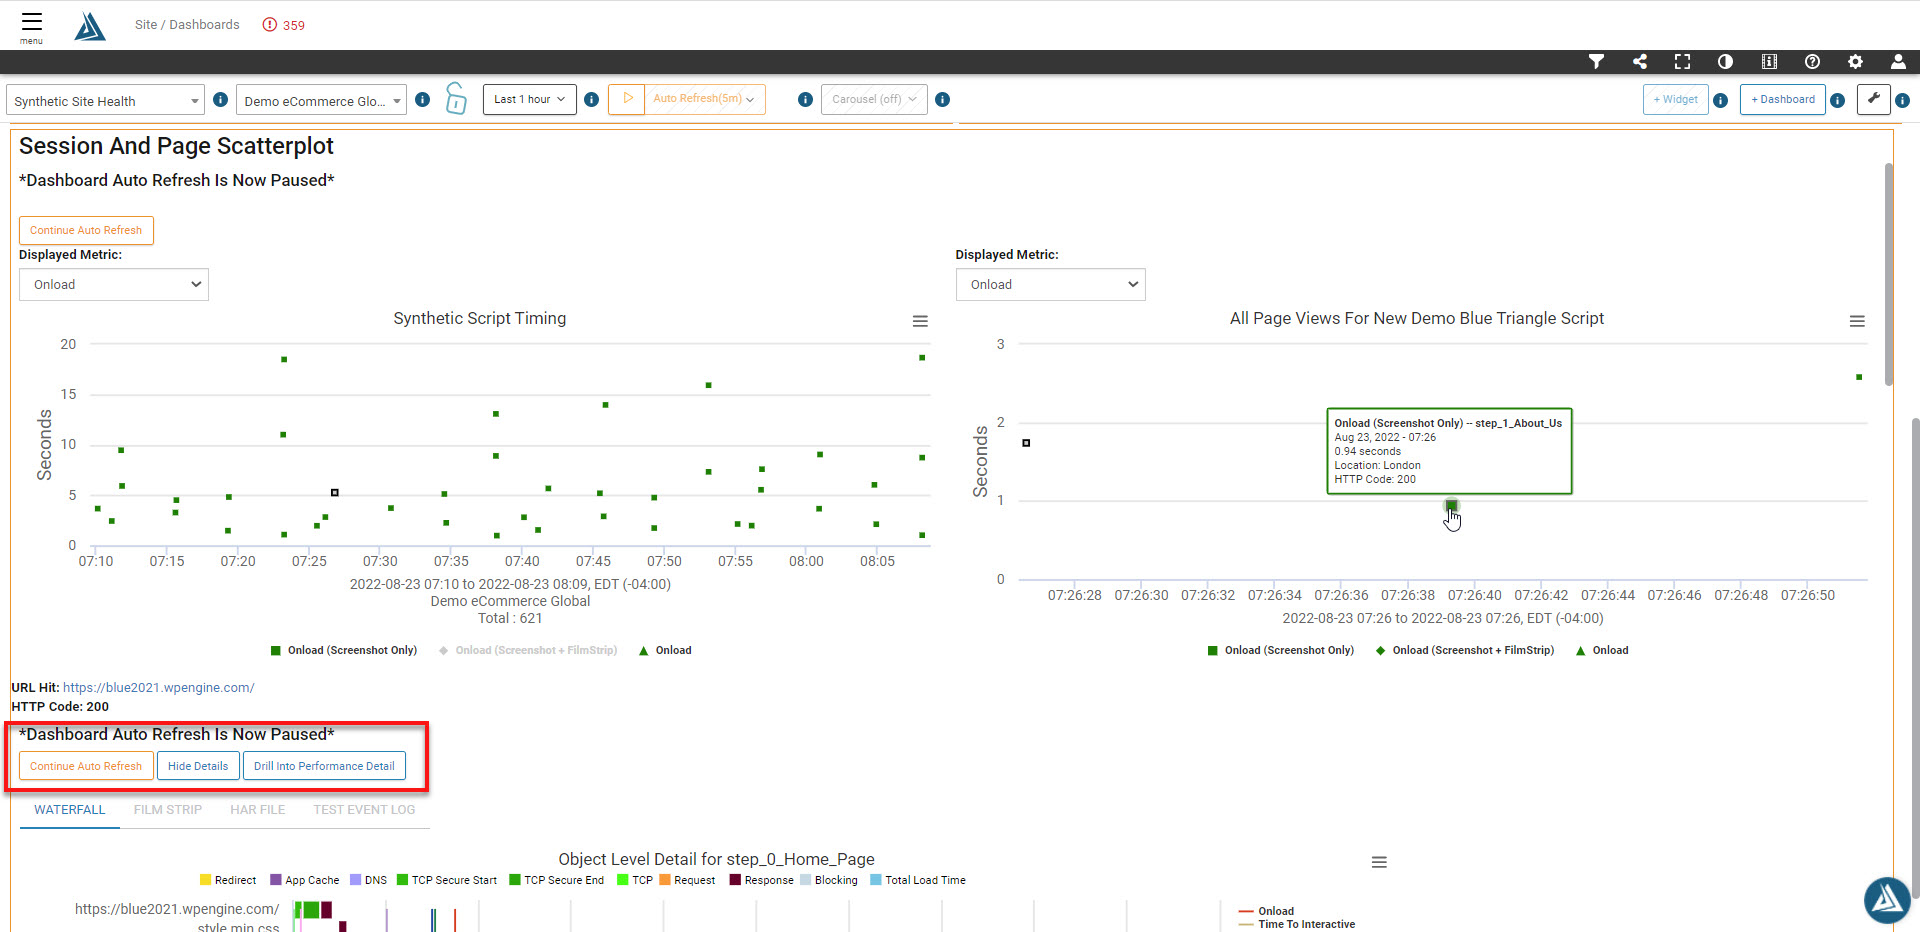The height and width of the screenshot is (932, 1920).
Task: Click Hide Details button
Action: pyautogui.click(x=198, y=766)
